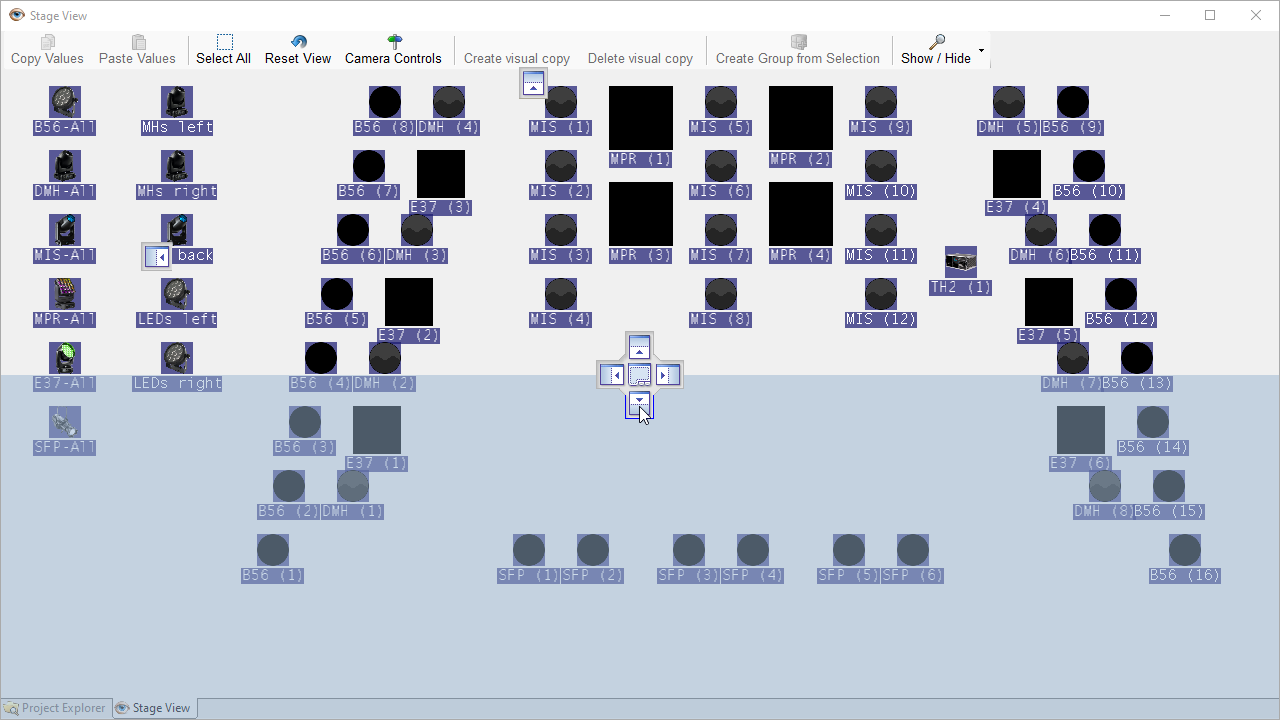1280x720 pixels.
Task: Click the E37-All group icon
Action: (65, 358)
